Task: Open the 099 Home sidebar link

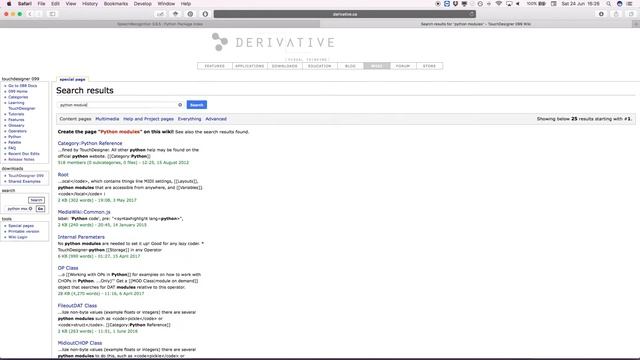Action: [x=18, y=91]
